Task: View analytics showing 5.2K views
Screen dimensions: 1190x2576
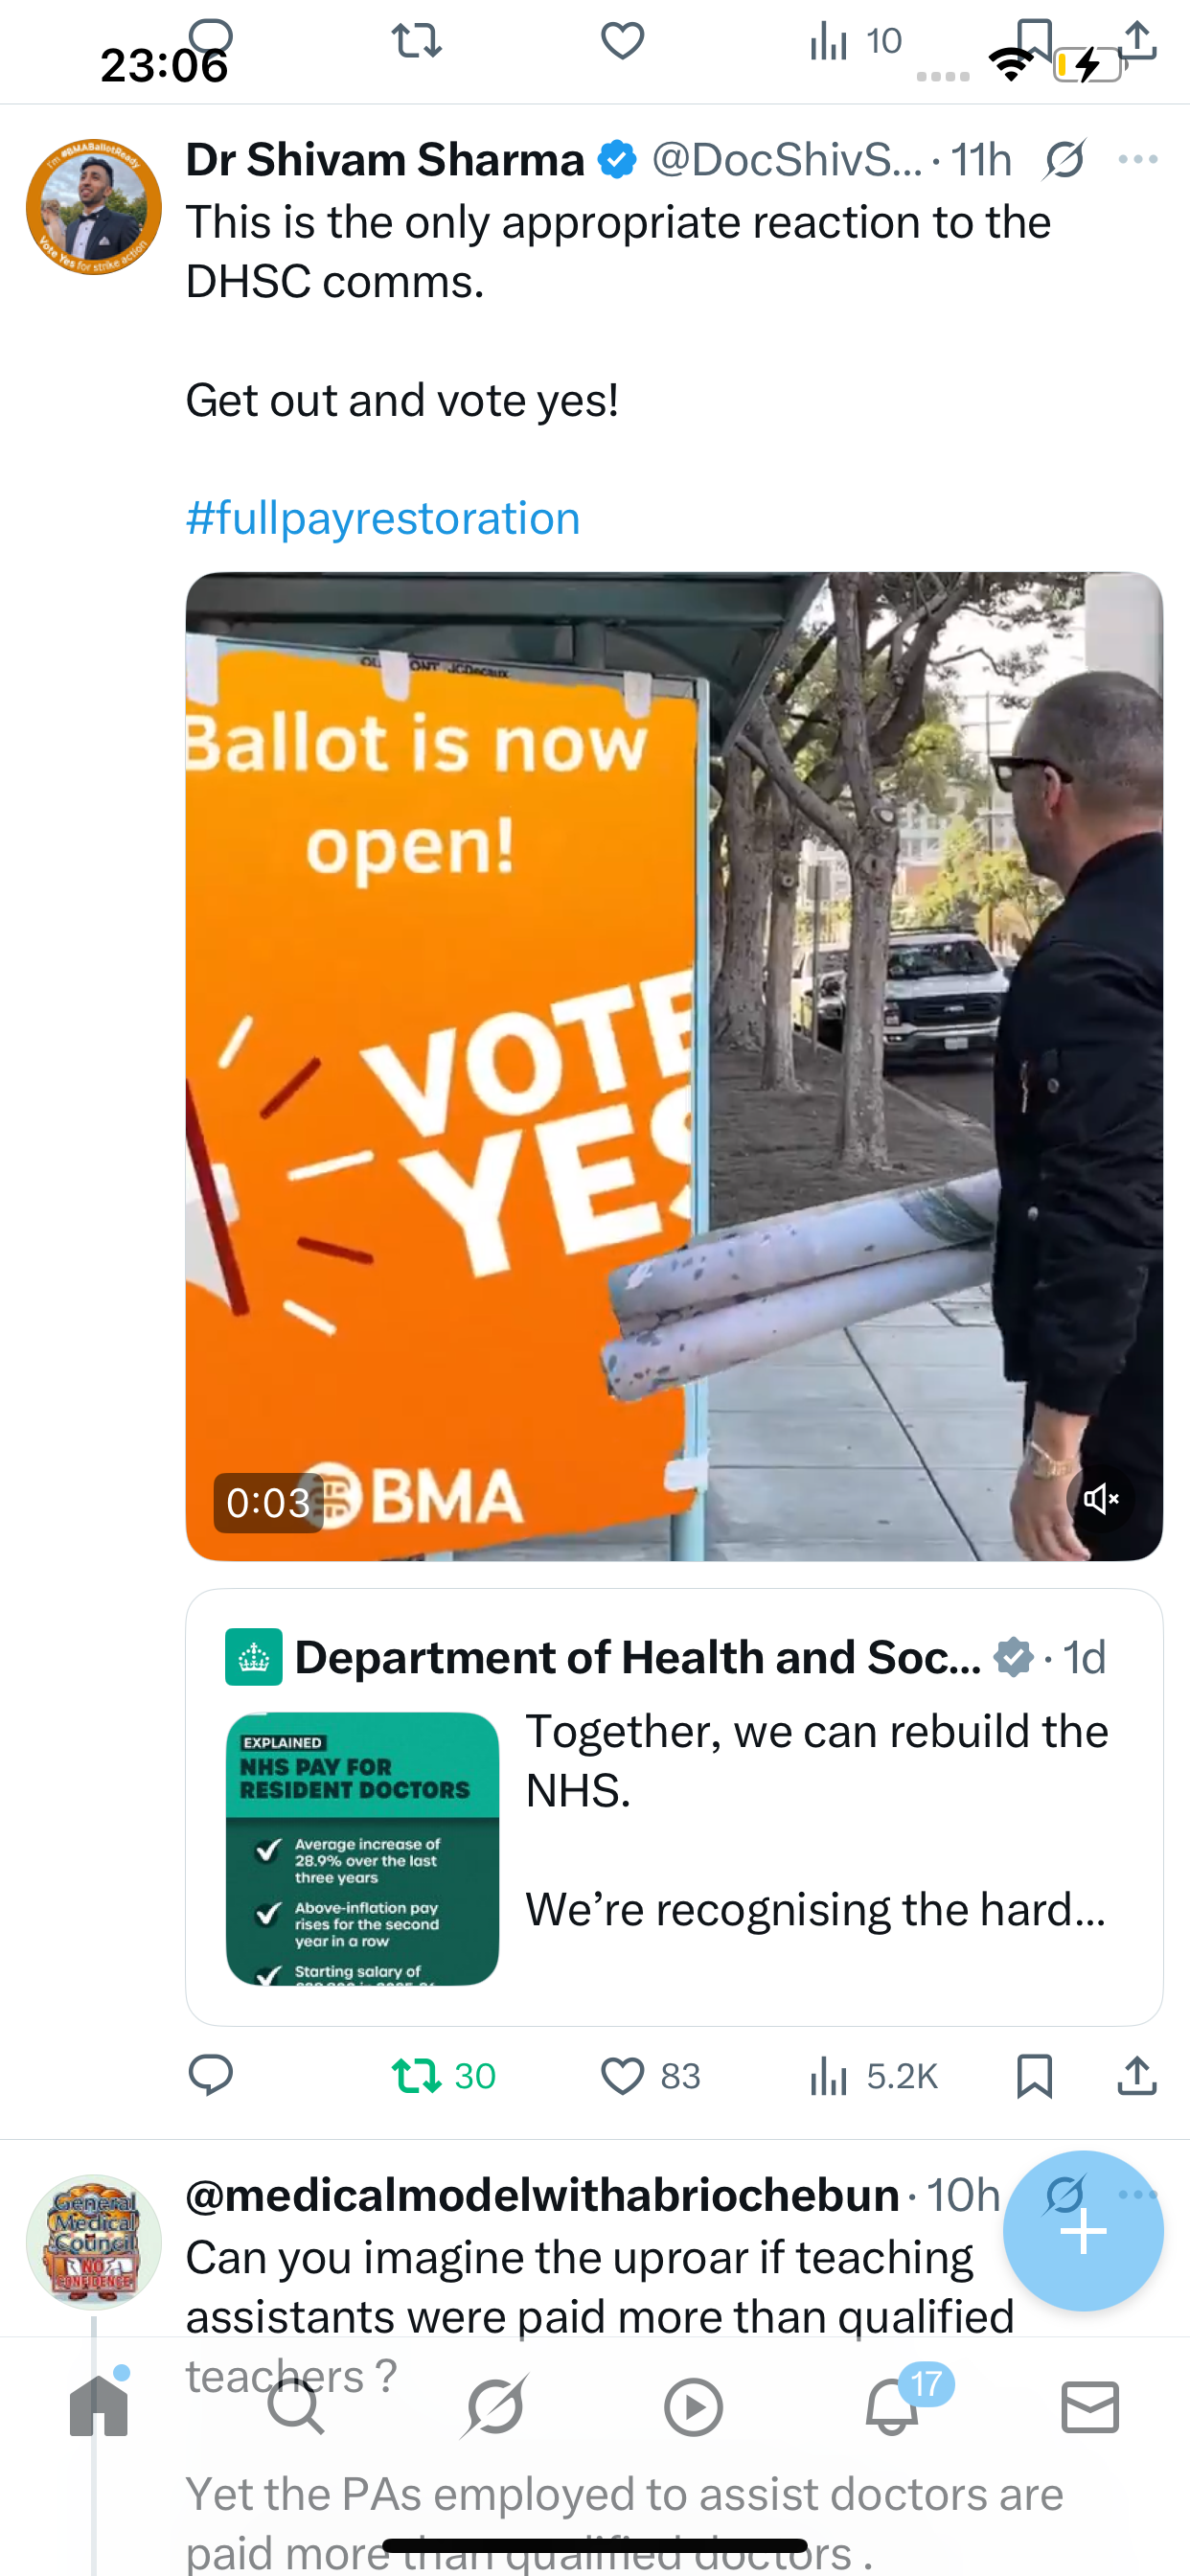Action: click(x=873, y=2076)
